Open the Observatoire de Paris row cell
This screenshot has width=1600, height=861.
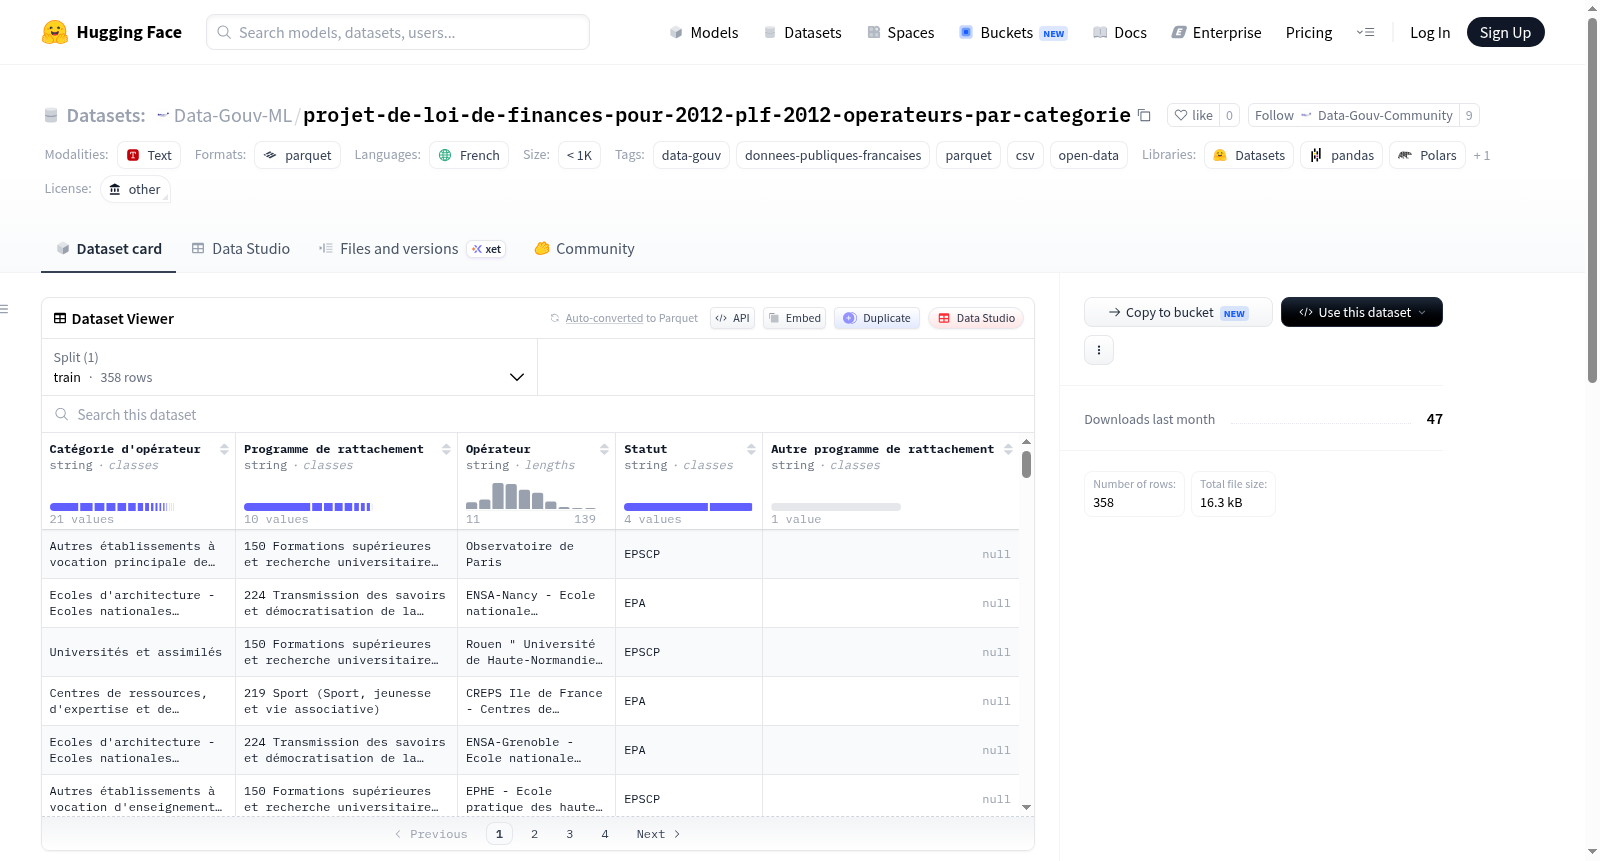536,554
